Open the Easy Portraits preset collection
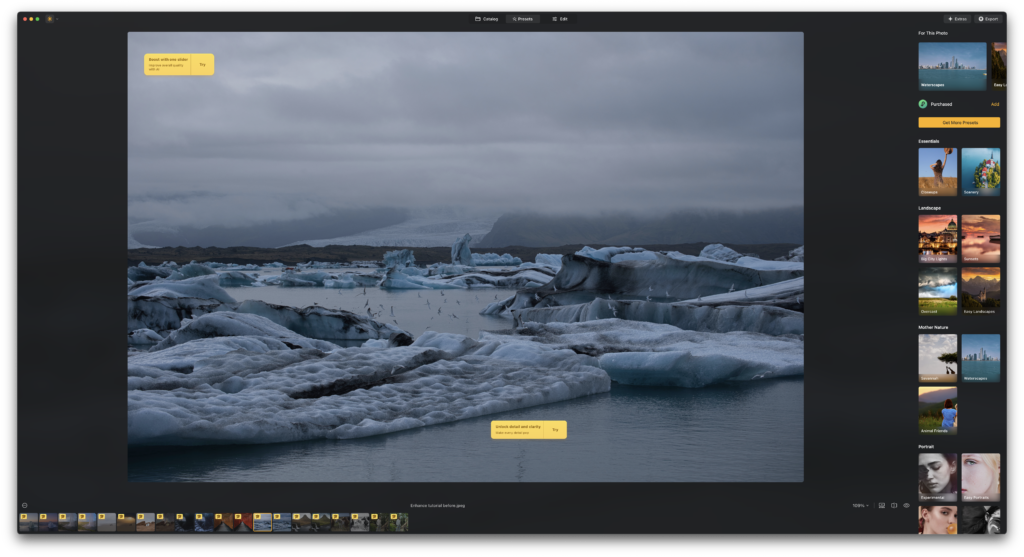This screenshot has height=557, width=1024. coord(980,477)
